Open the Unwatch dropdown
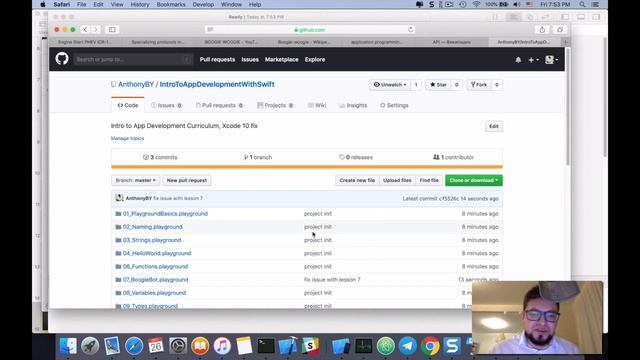Image resolution: width=640 pixels, height=360 pixels. tap(390, 84)
